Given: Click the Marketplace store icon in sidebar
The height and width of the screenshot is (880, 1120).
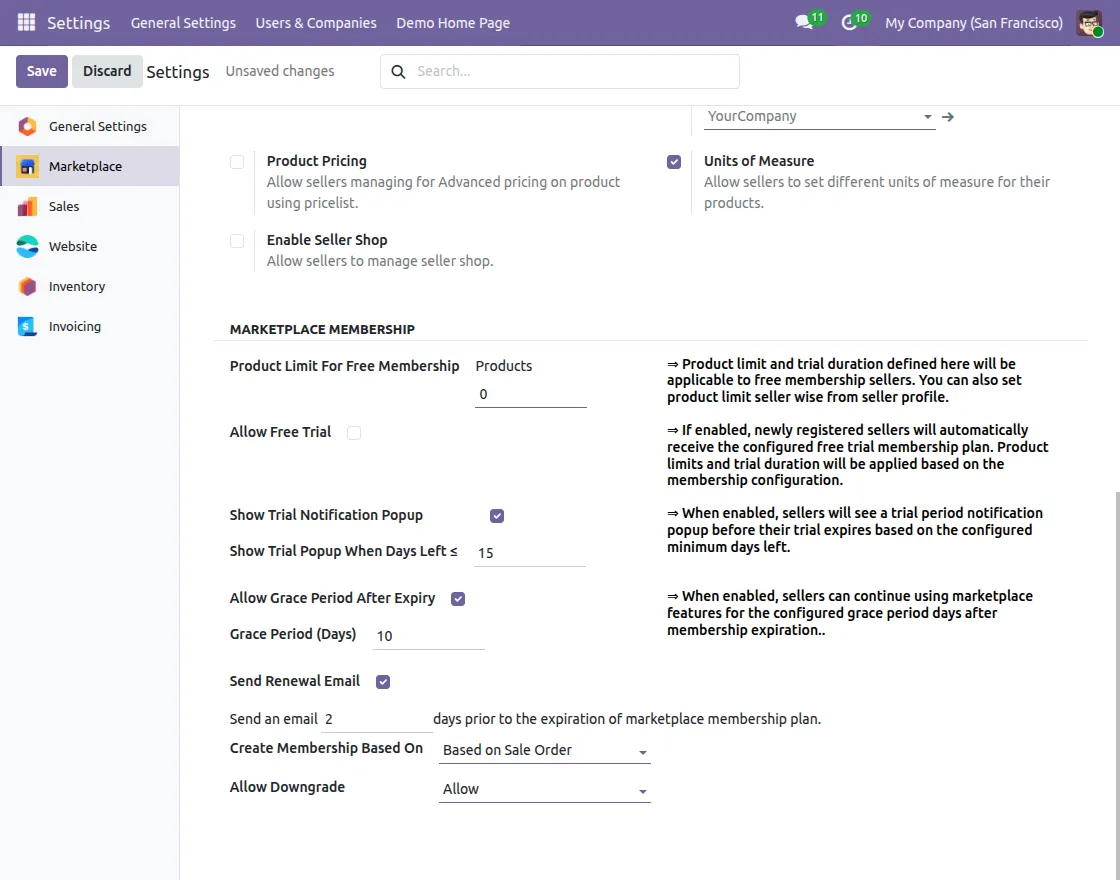Looking at the screenshot, I should 27,166.
